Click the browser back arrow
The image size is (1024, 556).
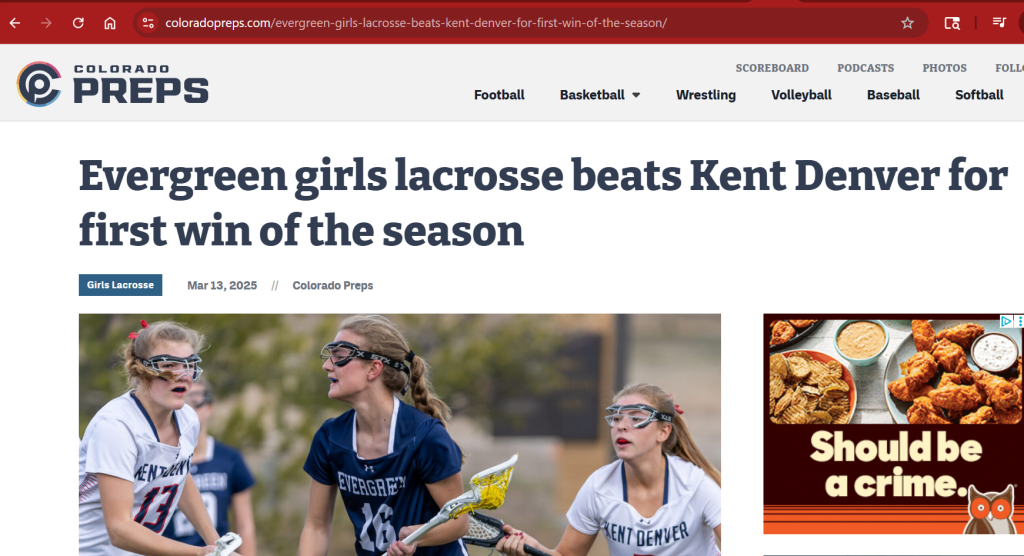[x=15, y=23]
